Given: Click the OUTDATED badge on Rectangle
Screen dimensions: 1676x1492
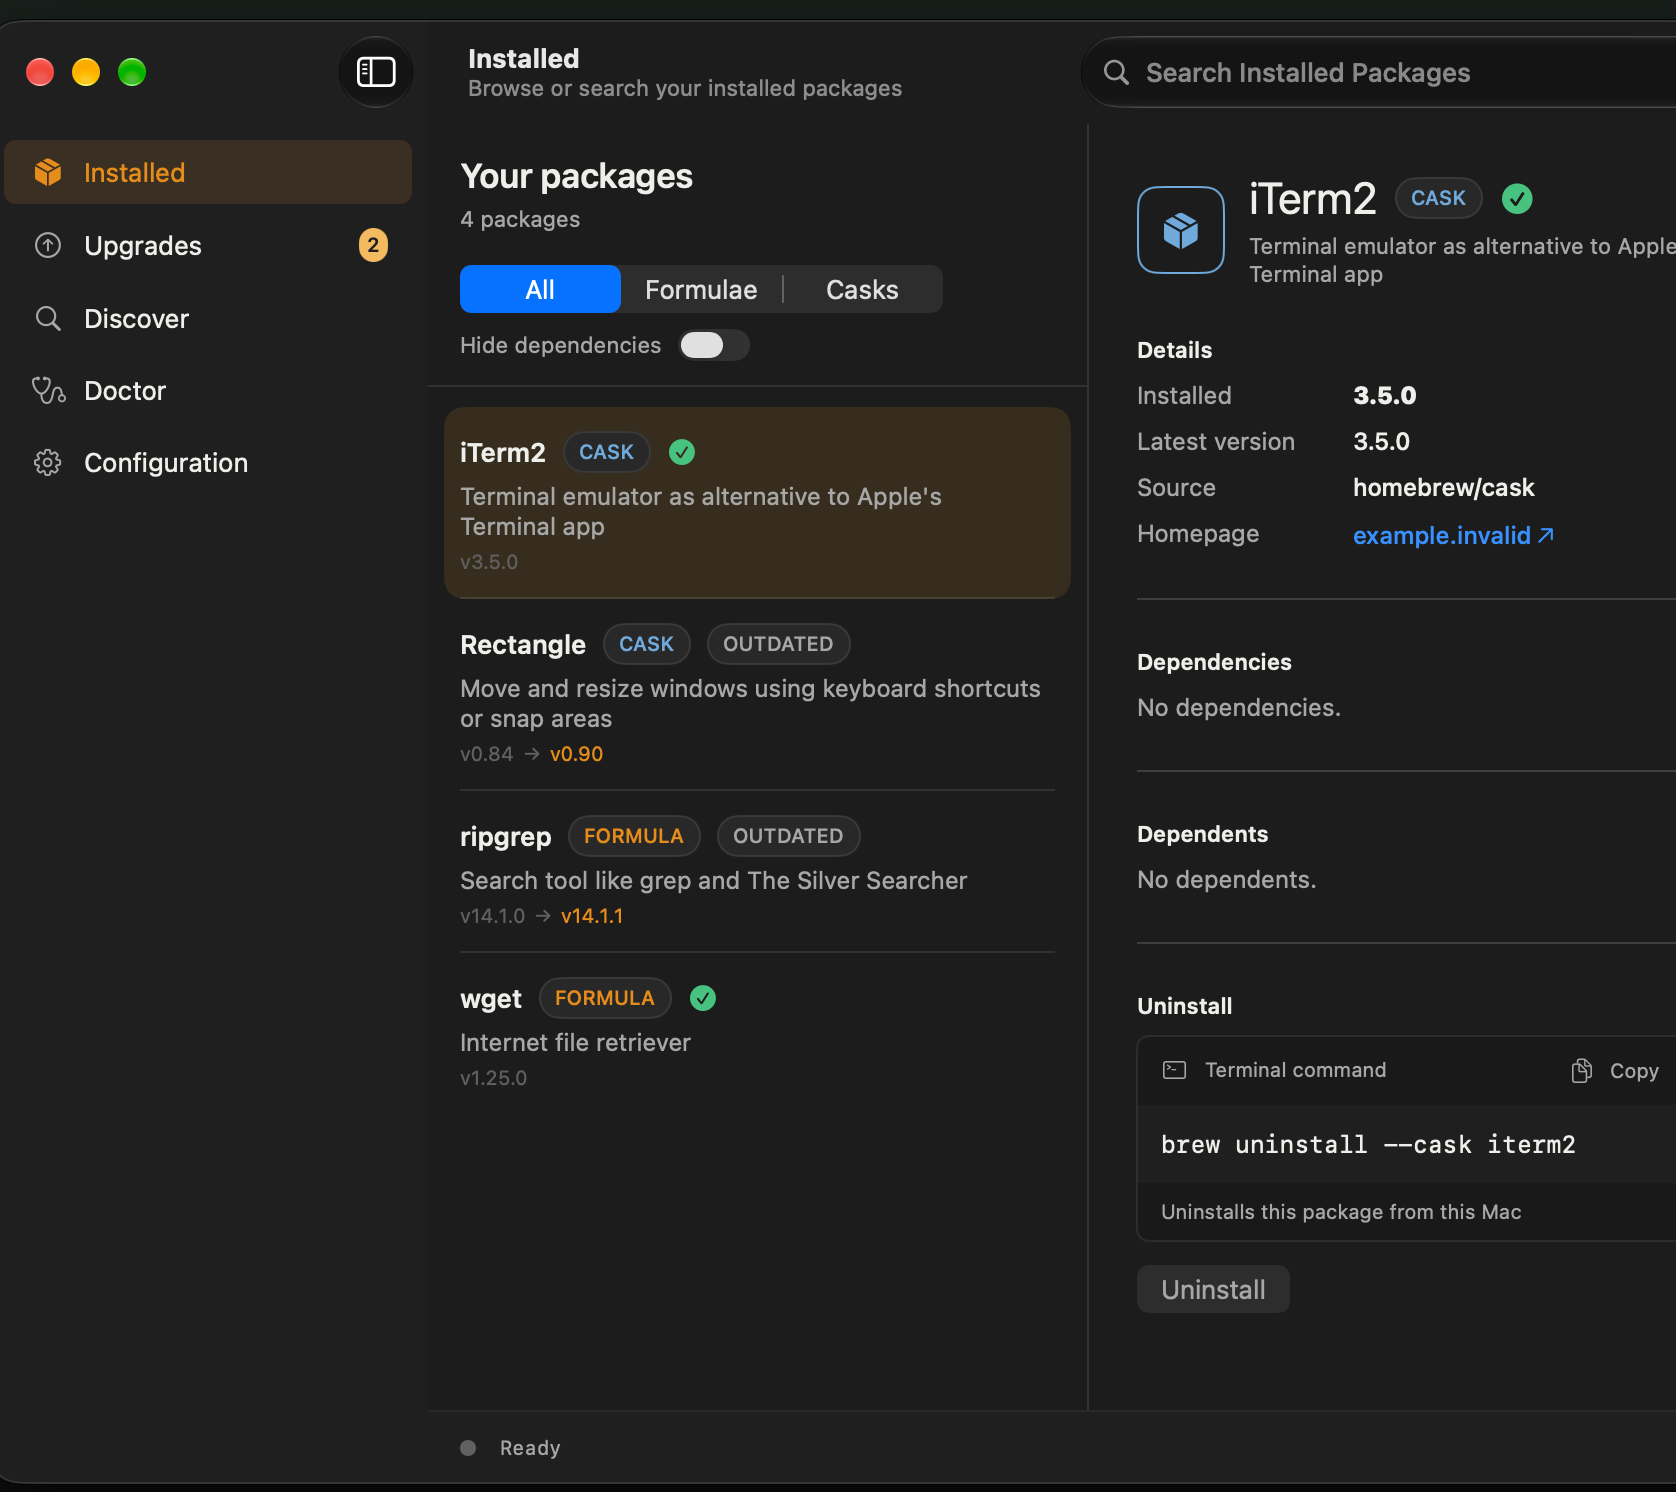Looking at the screenshot, I should [778, 644].
